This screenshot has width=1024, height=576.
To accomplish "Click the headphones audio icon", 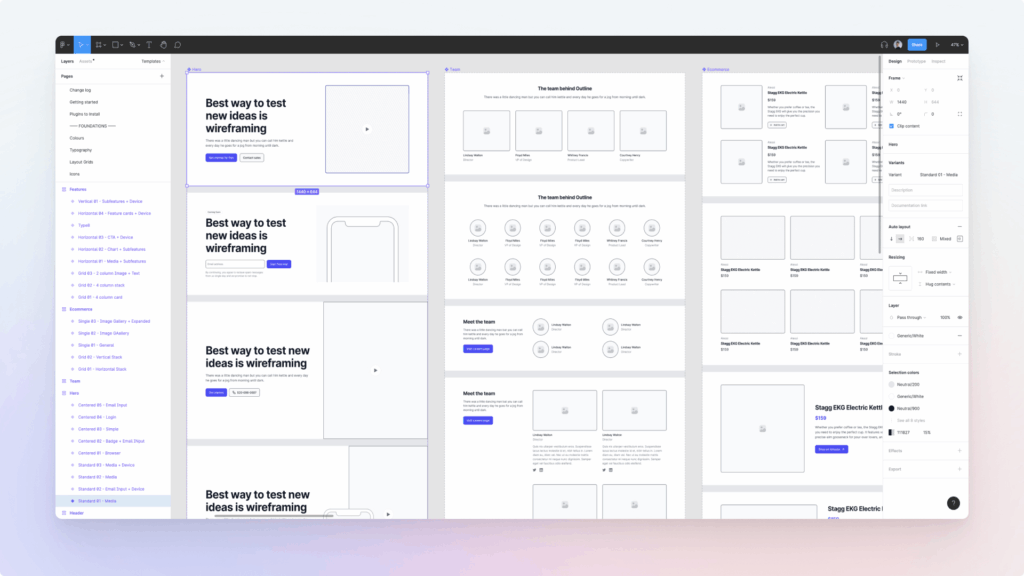I will click(x=884, y=45).
